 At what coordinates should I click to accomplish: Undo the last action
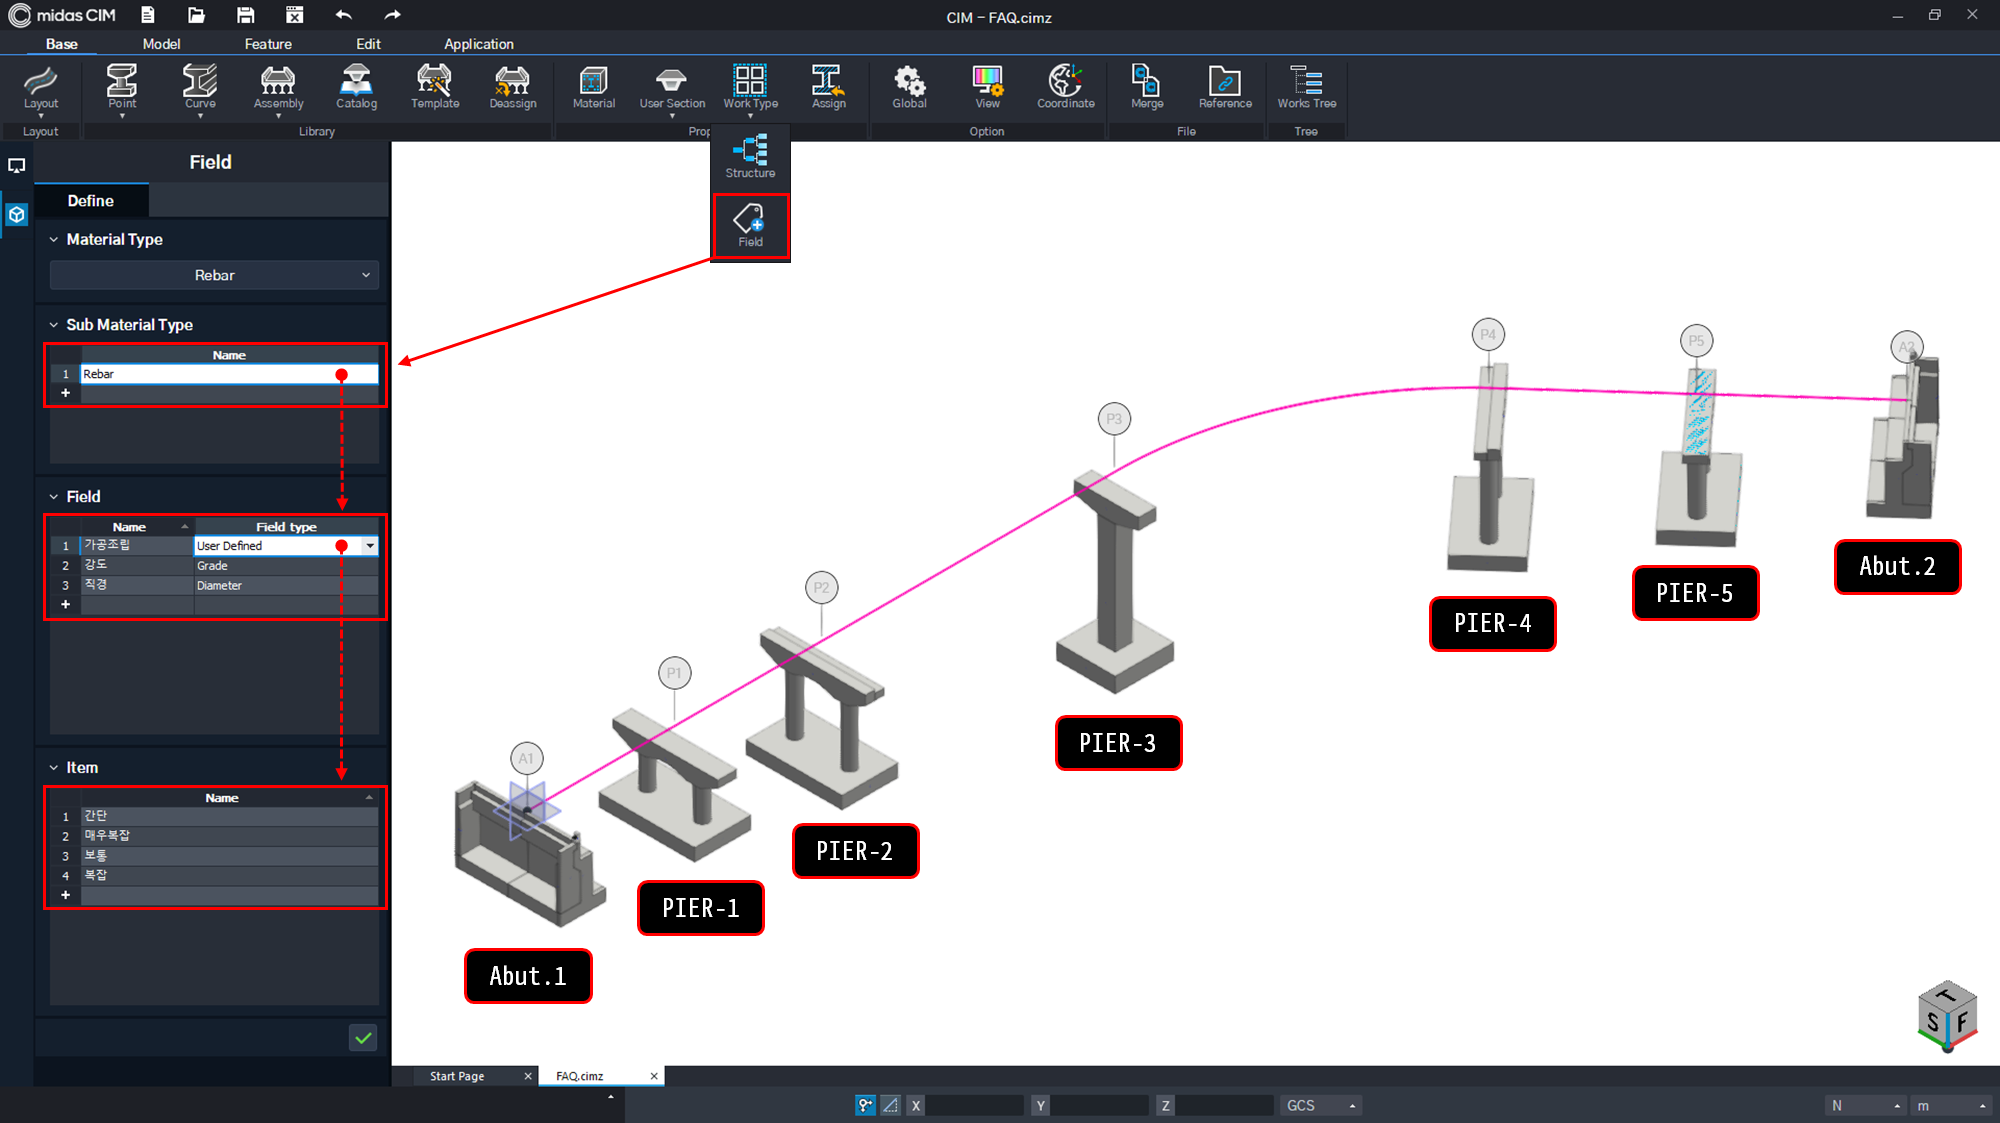pos(344,15)
